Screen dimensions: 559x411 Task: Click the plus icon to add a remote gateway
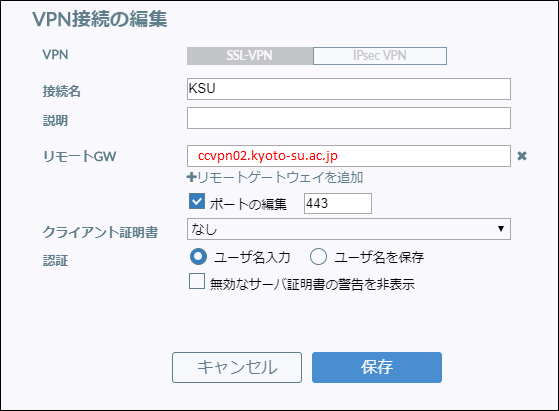[191, 177]
